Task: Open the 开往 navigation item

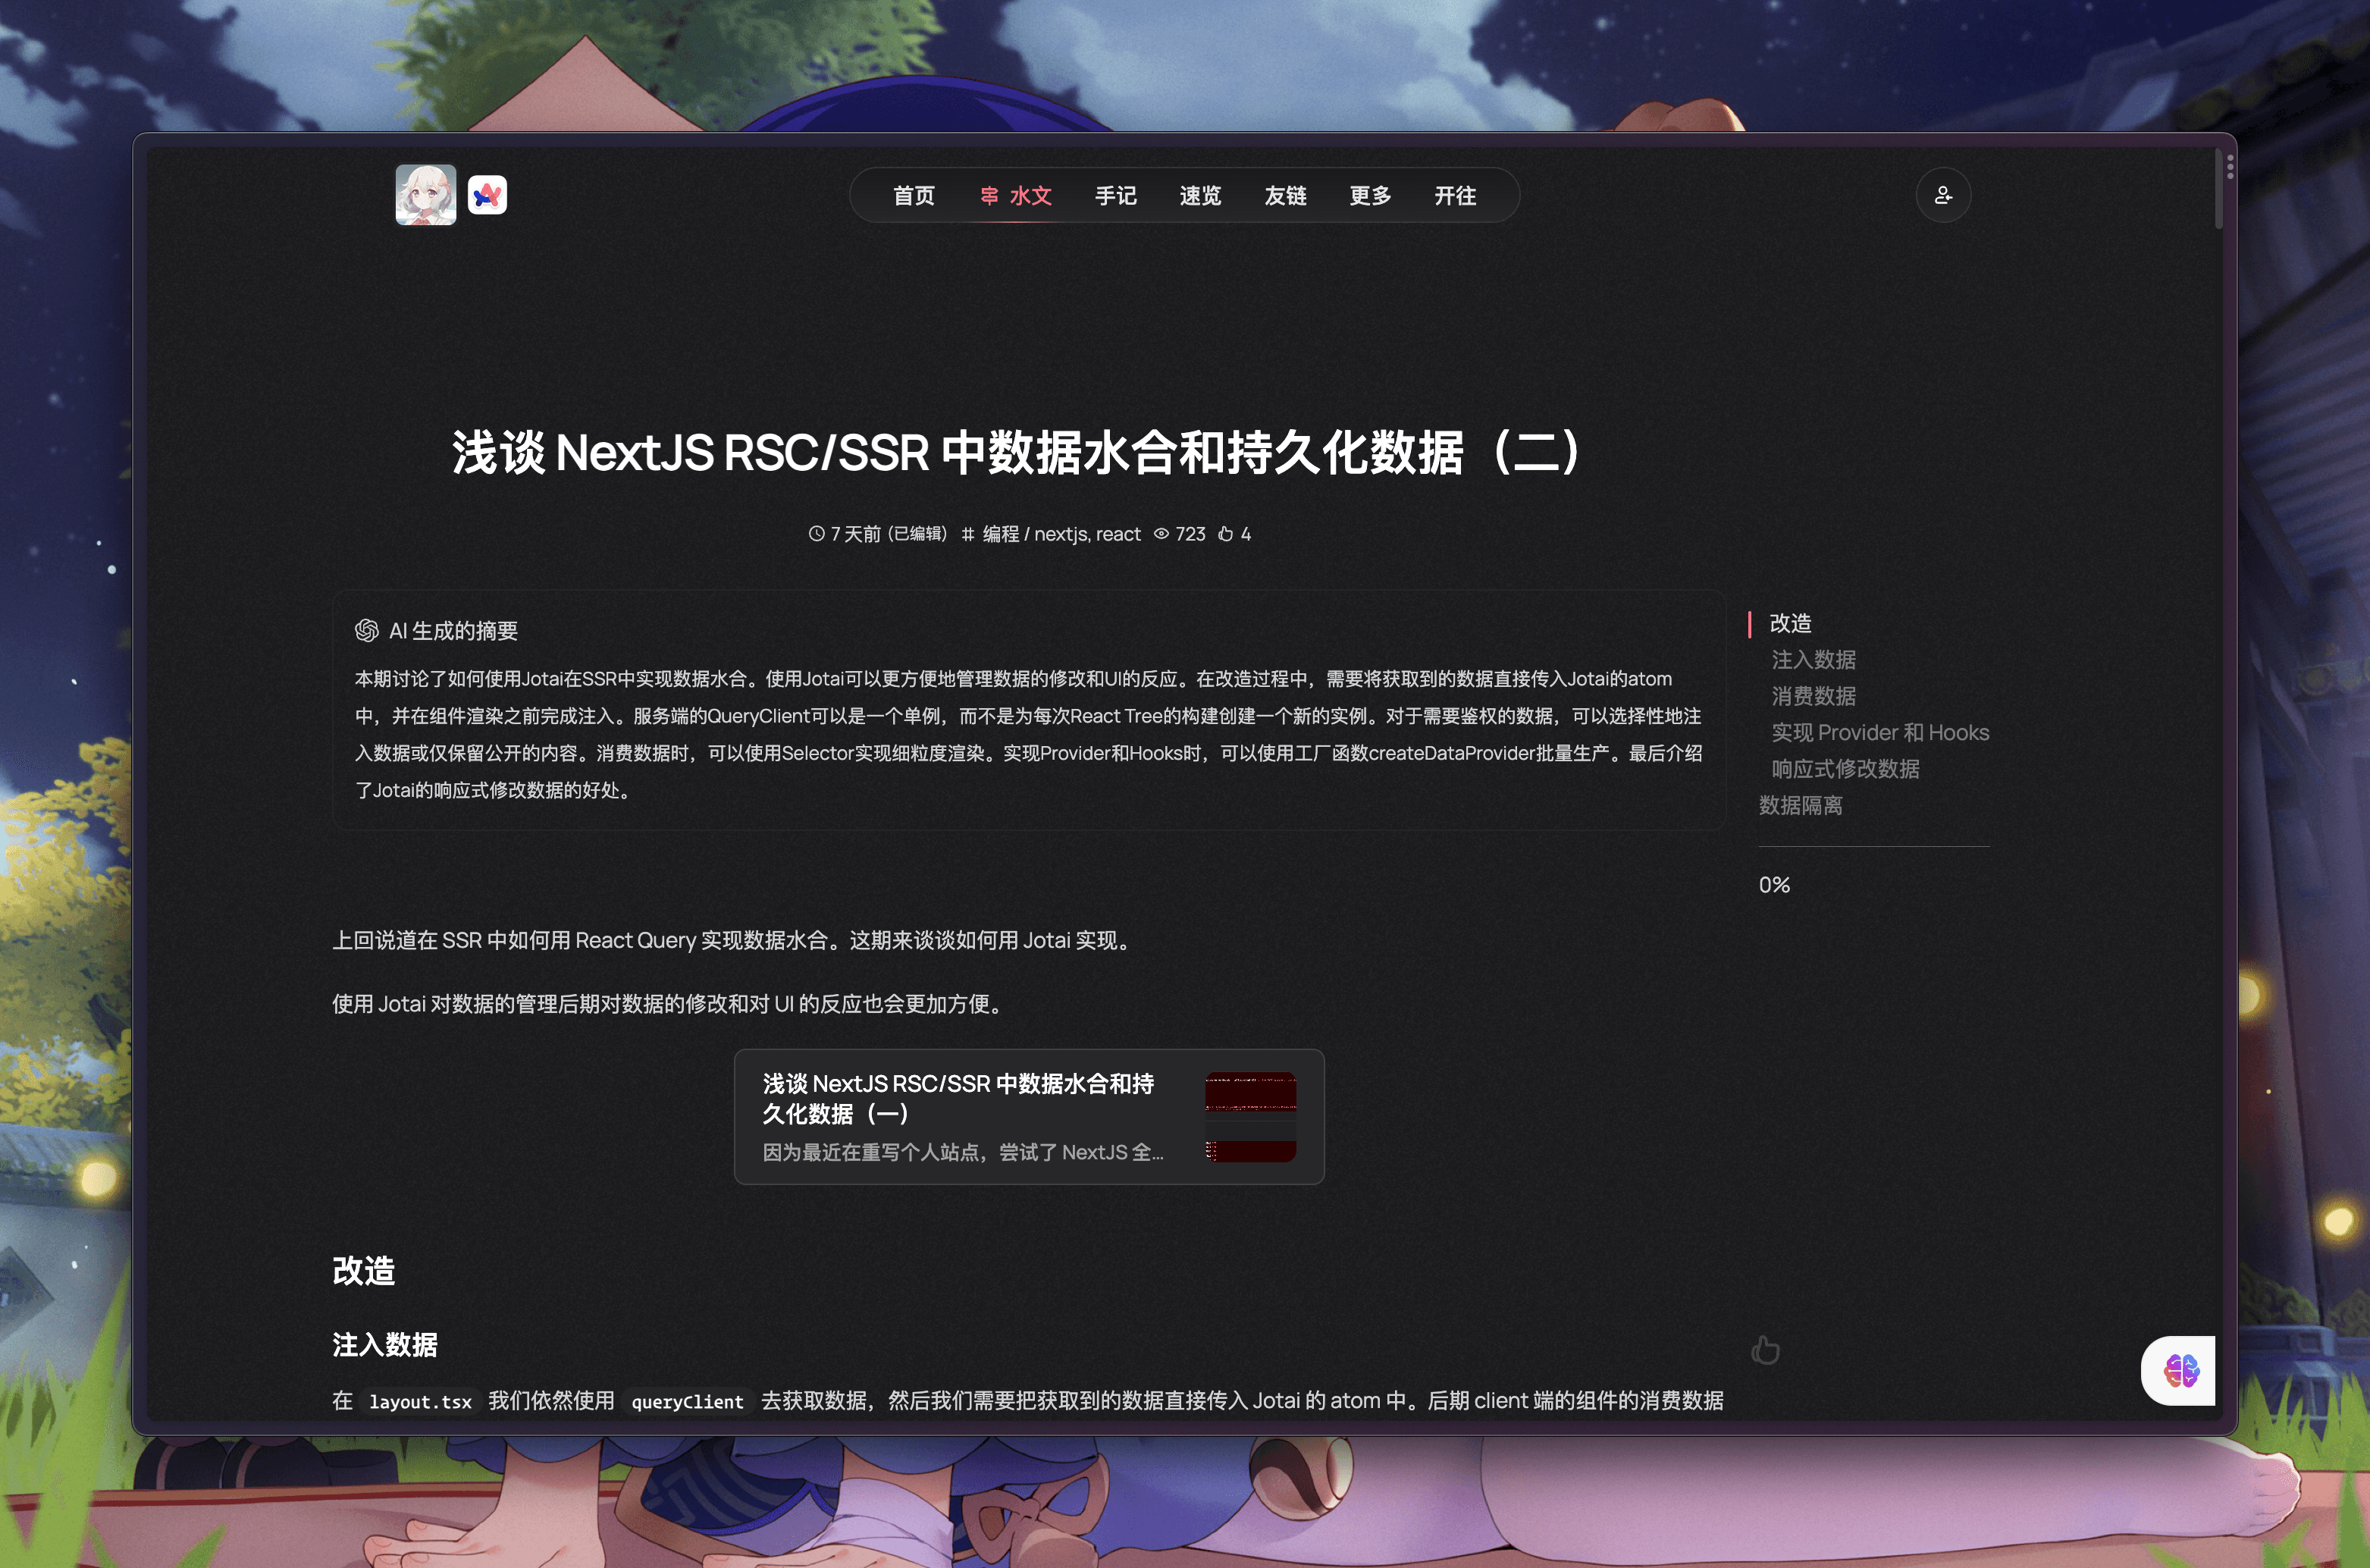Action: (x=1455, y=195)
